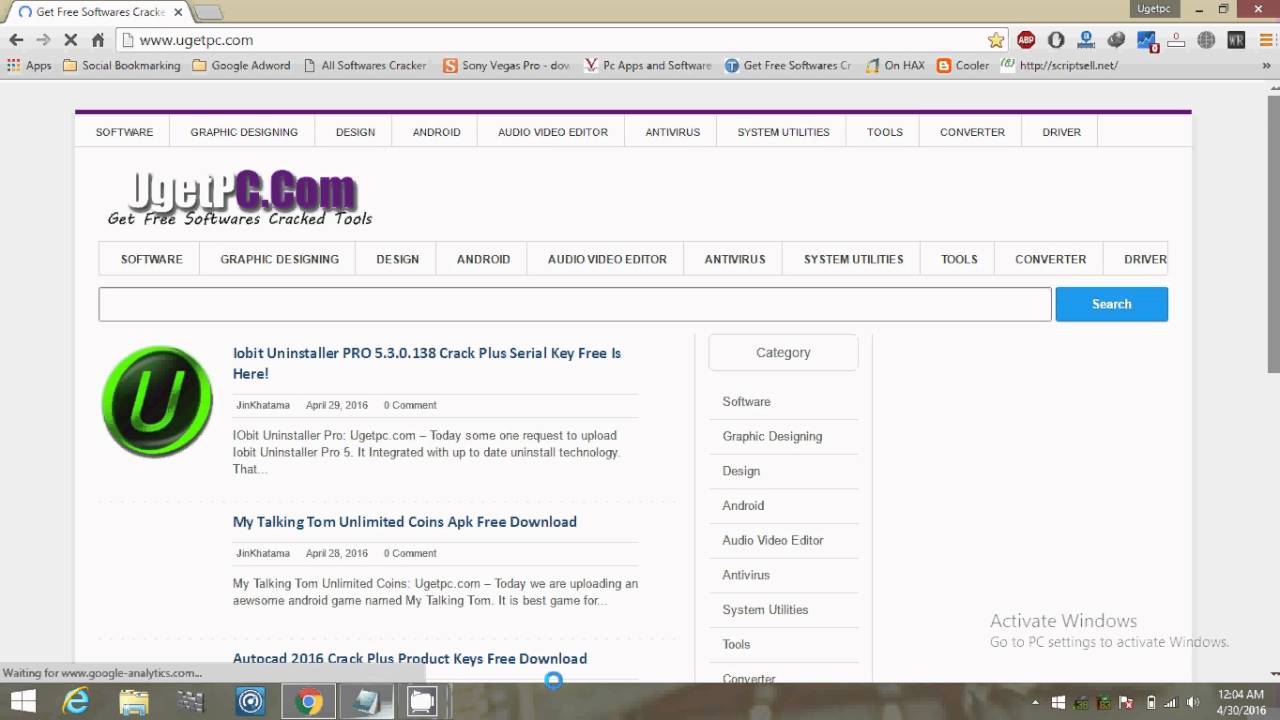1280x720 pixels.
Task: Open the video camera recorder taskbar icon
Action: point(423,702)
